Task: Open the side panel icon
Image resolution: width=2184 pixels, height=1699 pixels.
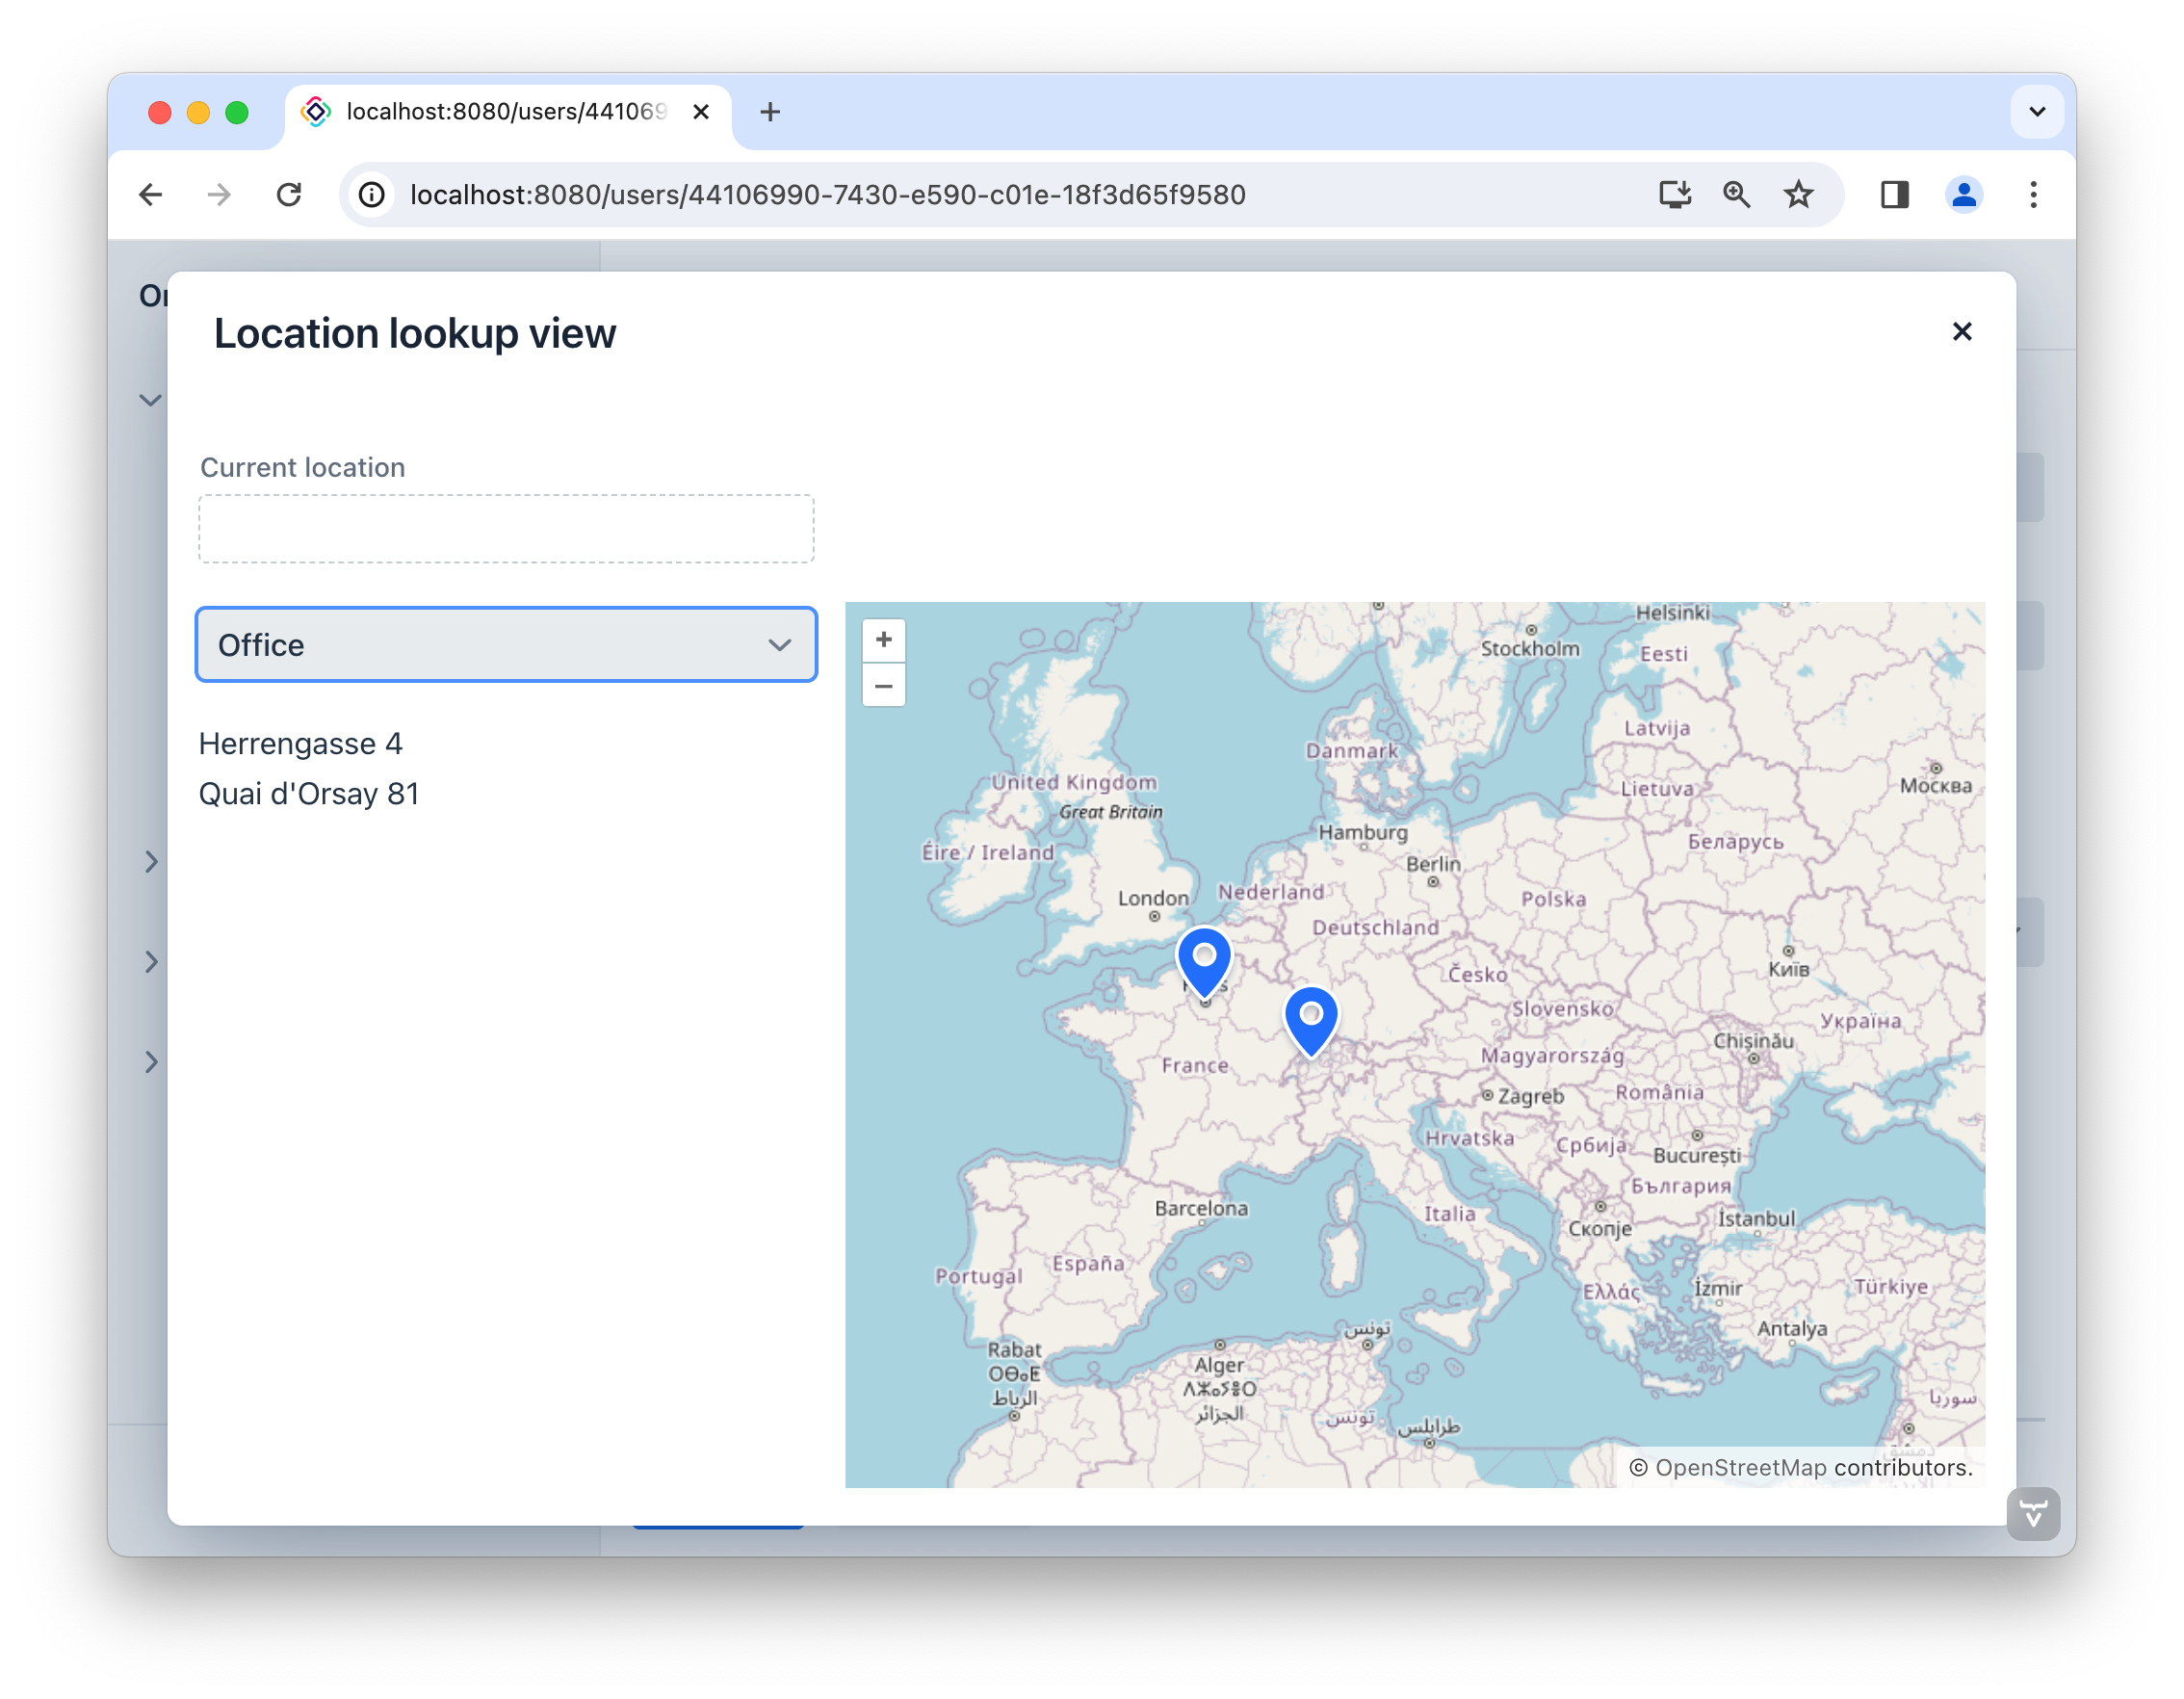Action: (x=1893, y=194)
